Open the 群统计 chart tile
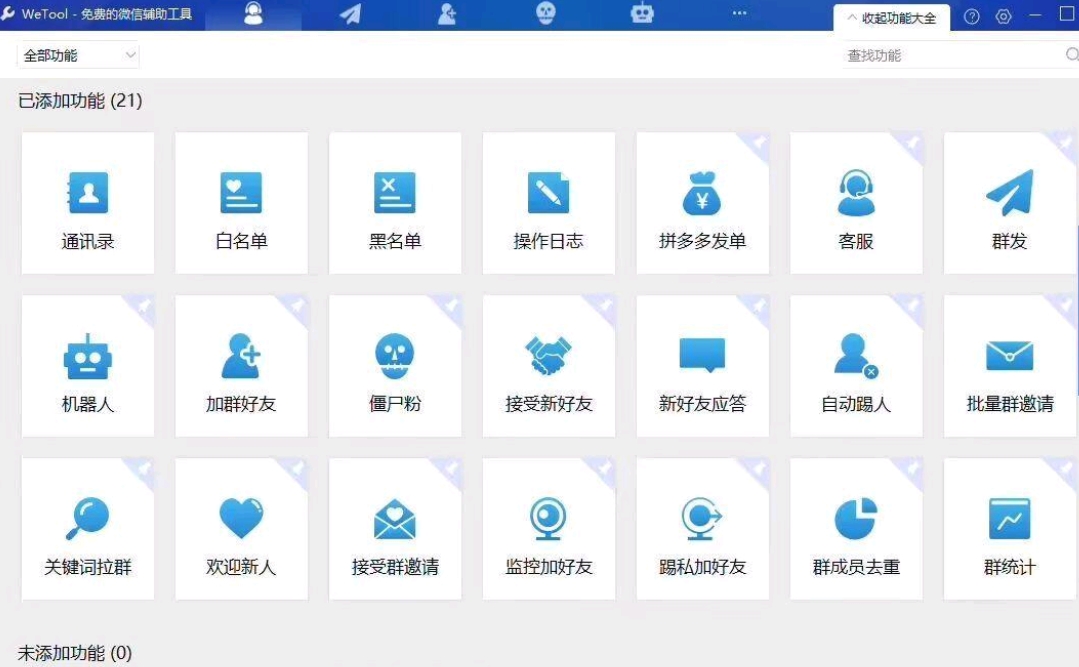 (1009, 530)
